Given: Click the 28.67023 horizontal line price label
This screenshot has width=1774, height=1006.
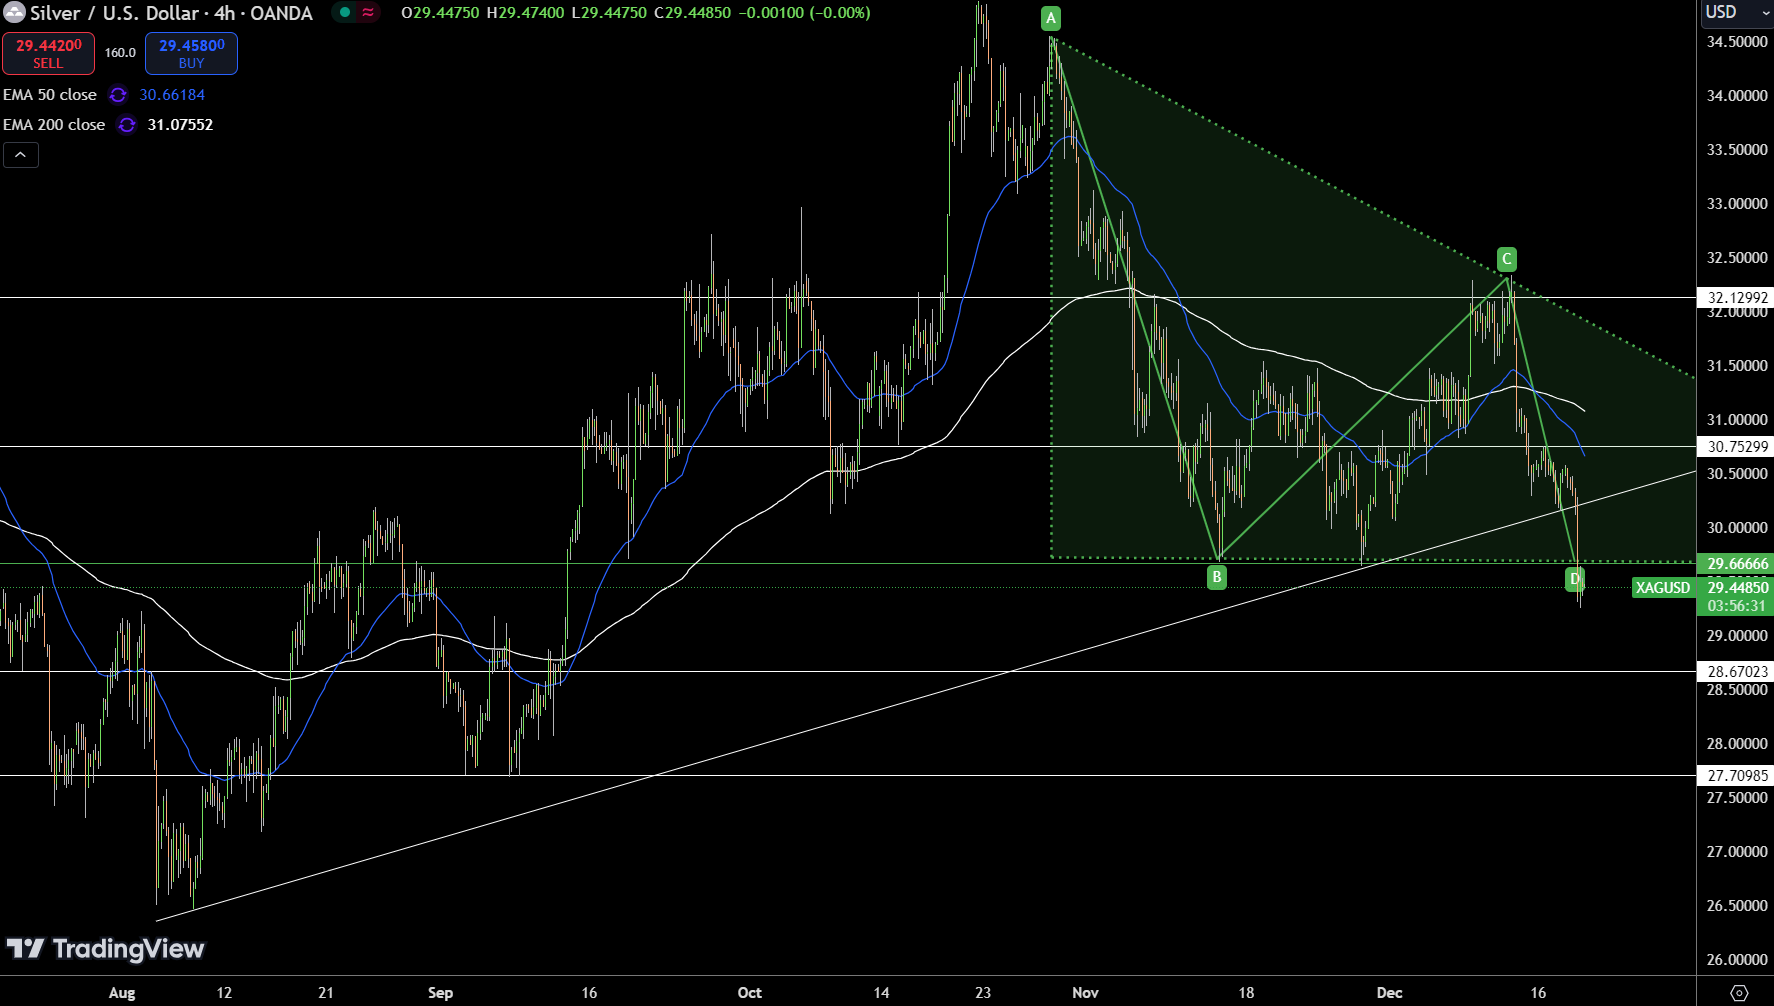Looking at the screenshot, I should pyautogui.click(x=1735, y=672).
